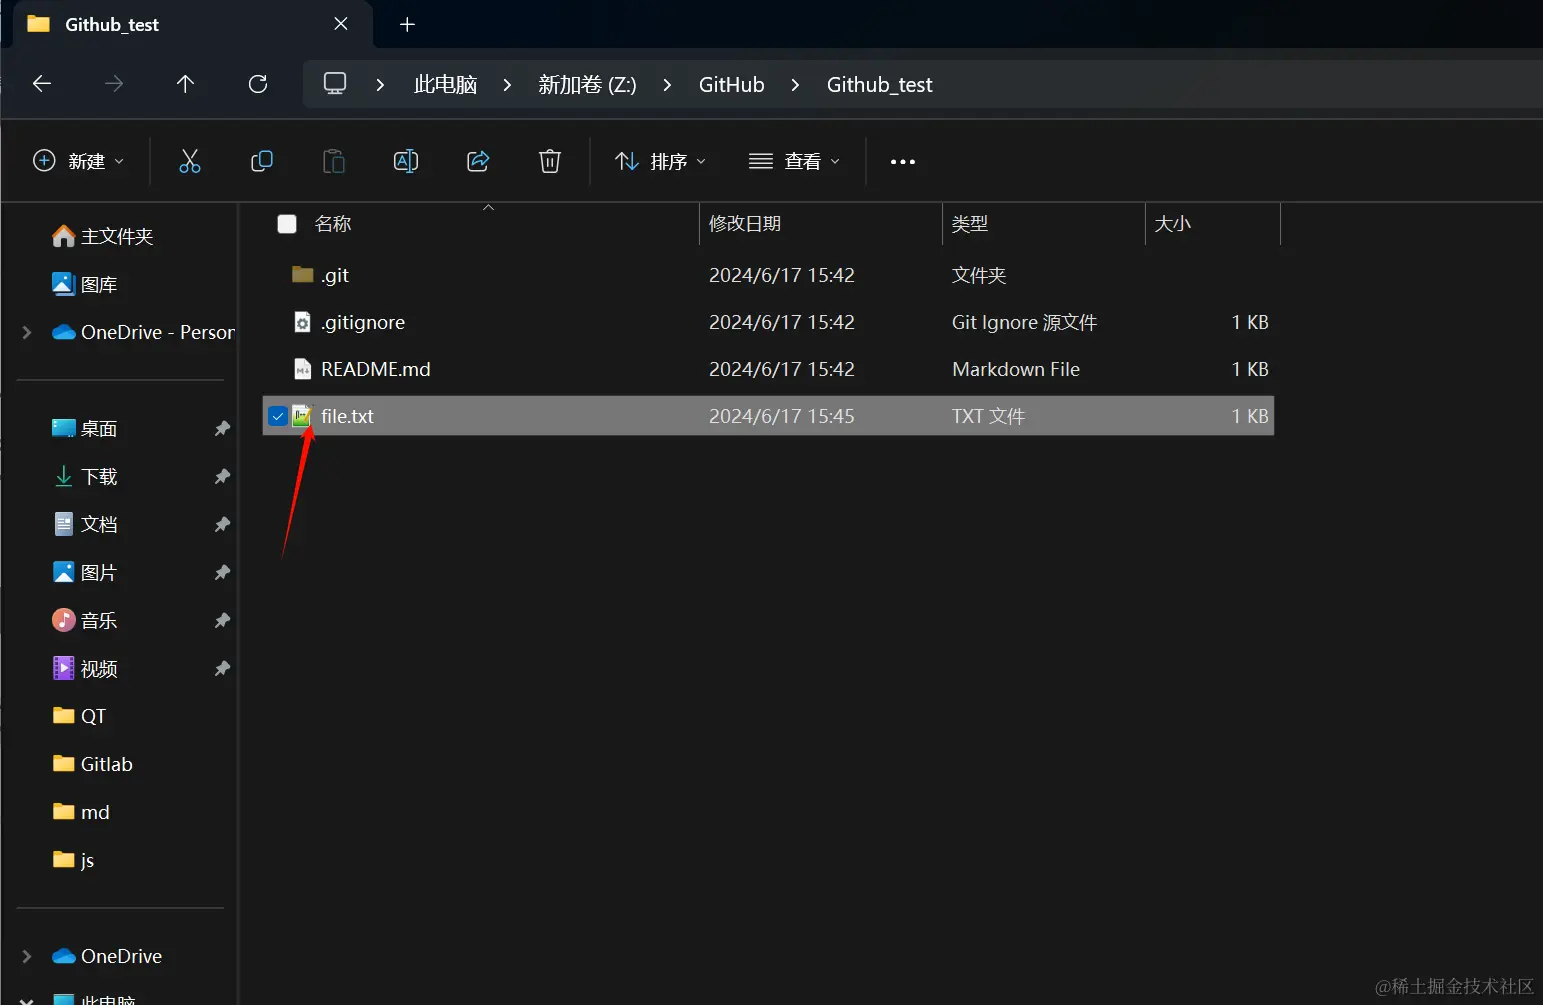
Task: Click the README.md file icon
Action: pyautogui.click(x=302, y=369)
